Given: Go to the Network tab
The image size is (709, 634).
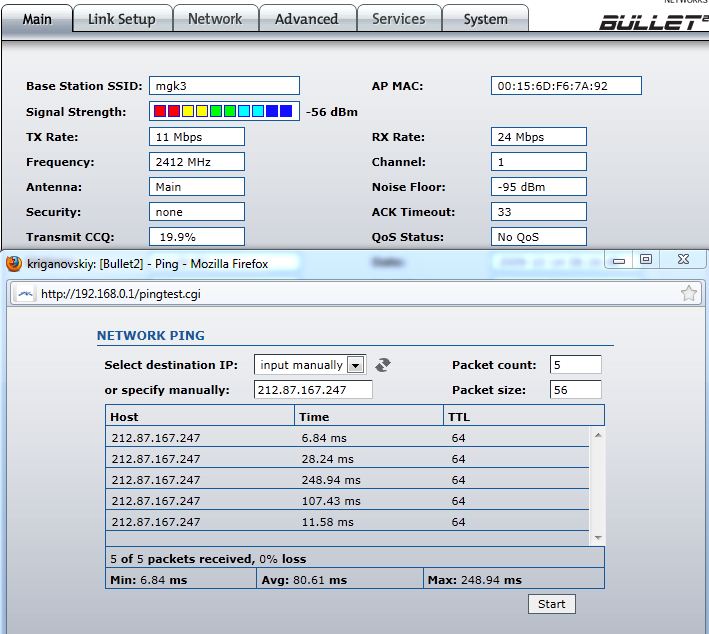Looking at the screenshot, I should click(x=215, y=19).
